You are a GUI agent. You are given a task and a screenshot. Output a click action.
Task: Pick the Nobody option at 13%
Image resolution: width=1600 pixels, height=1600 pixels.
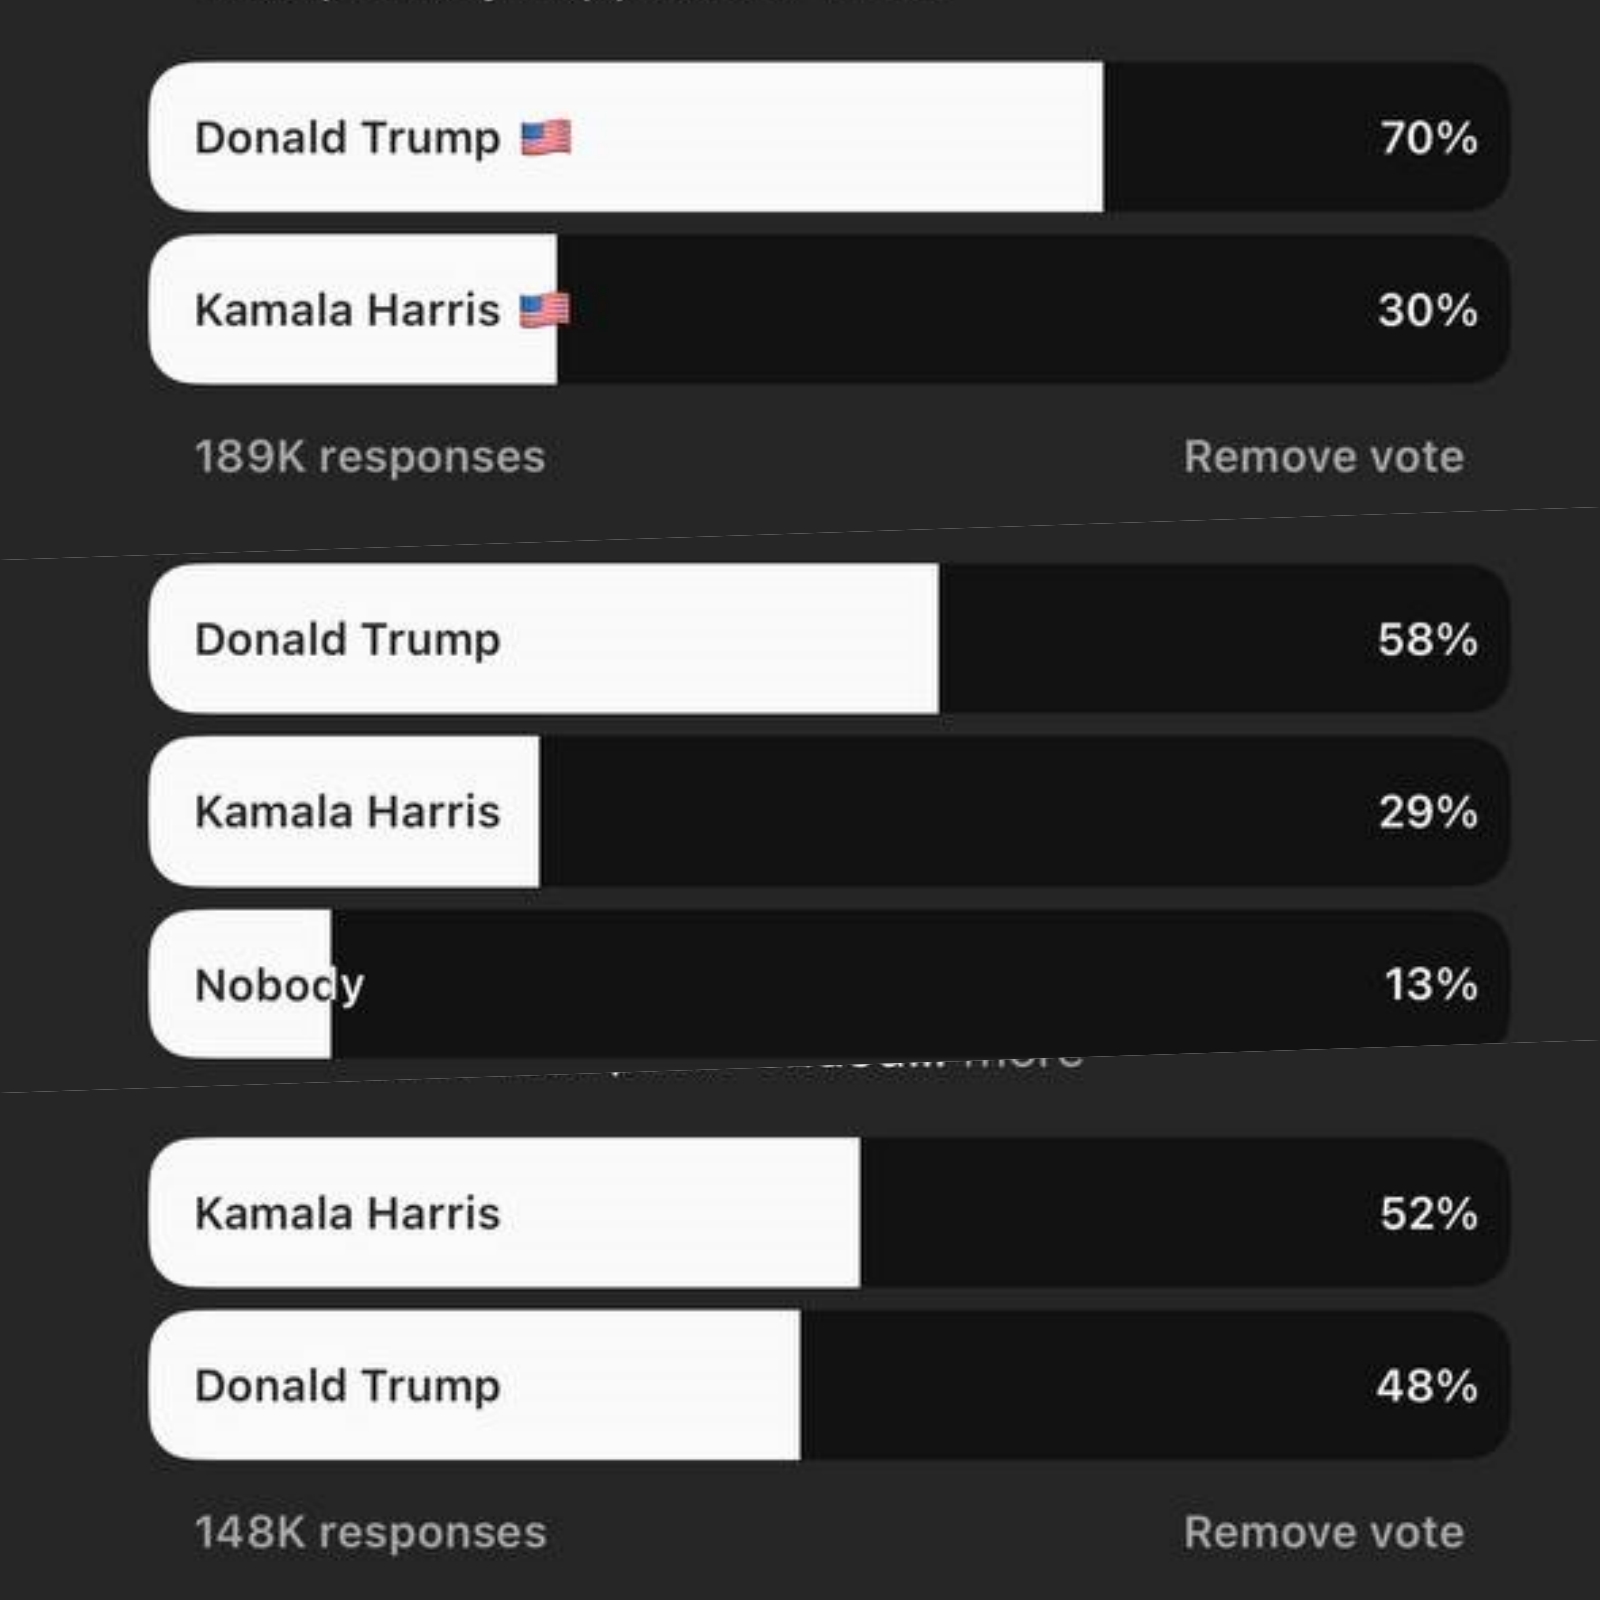(829, 984)
